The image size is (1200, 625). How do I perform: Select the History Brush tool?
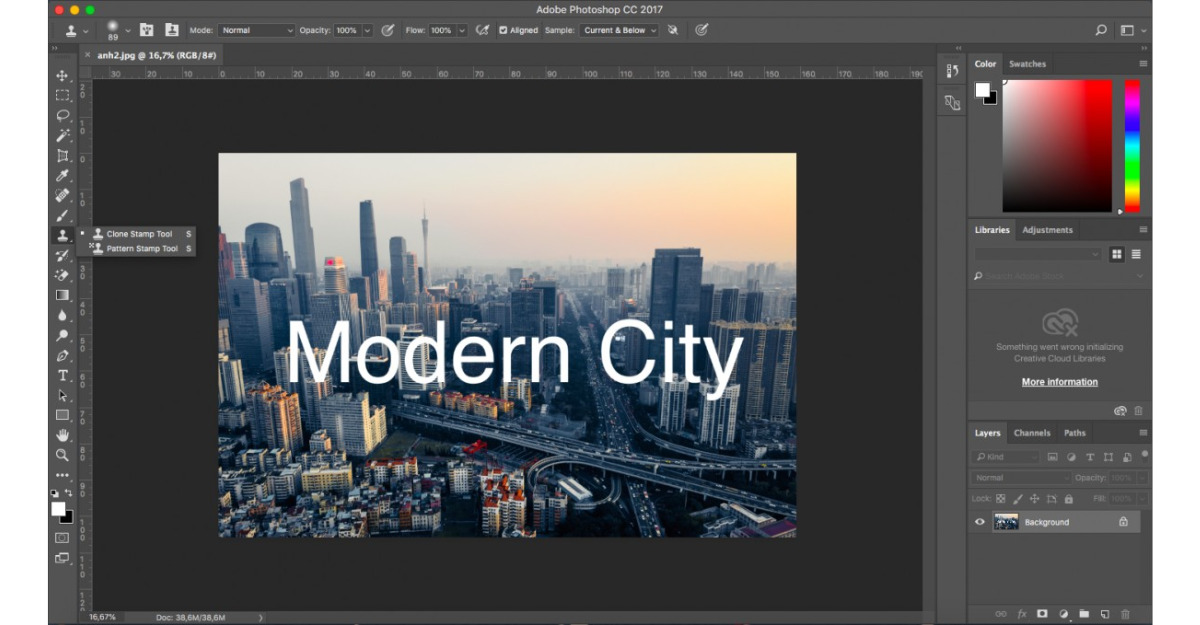(62, 256)
